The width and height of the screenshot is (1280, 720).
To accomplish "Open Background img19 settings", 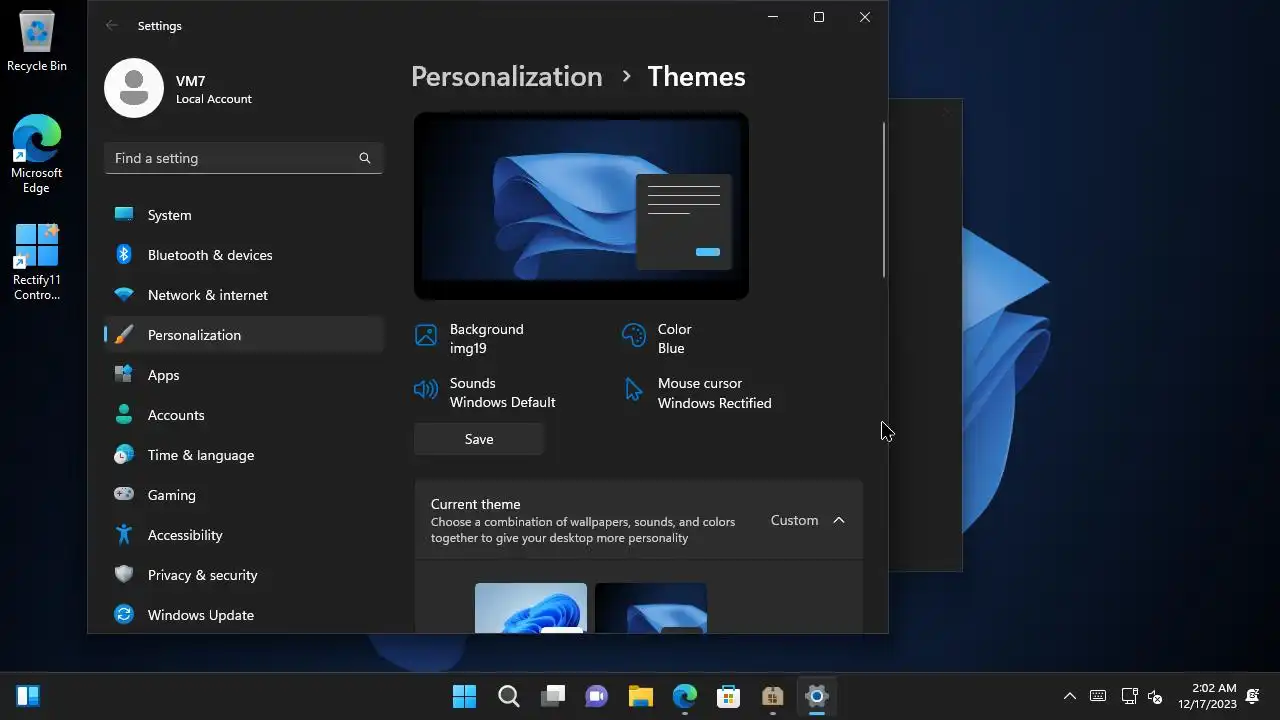I will [470, 338].
